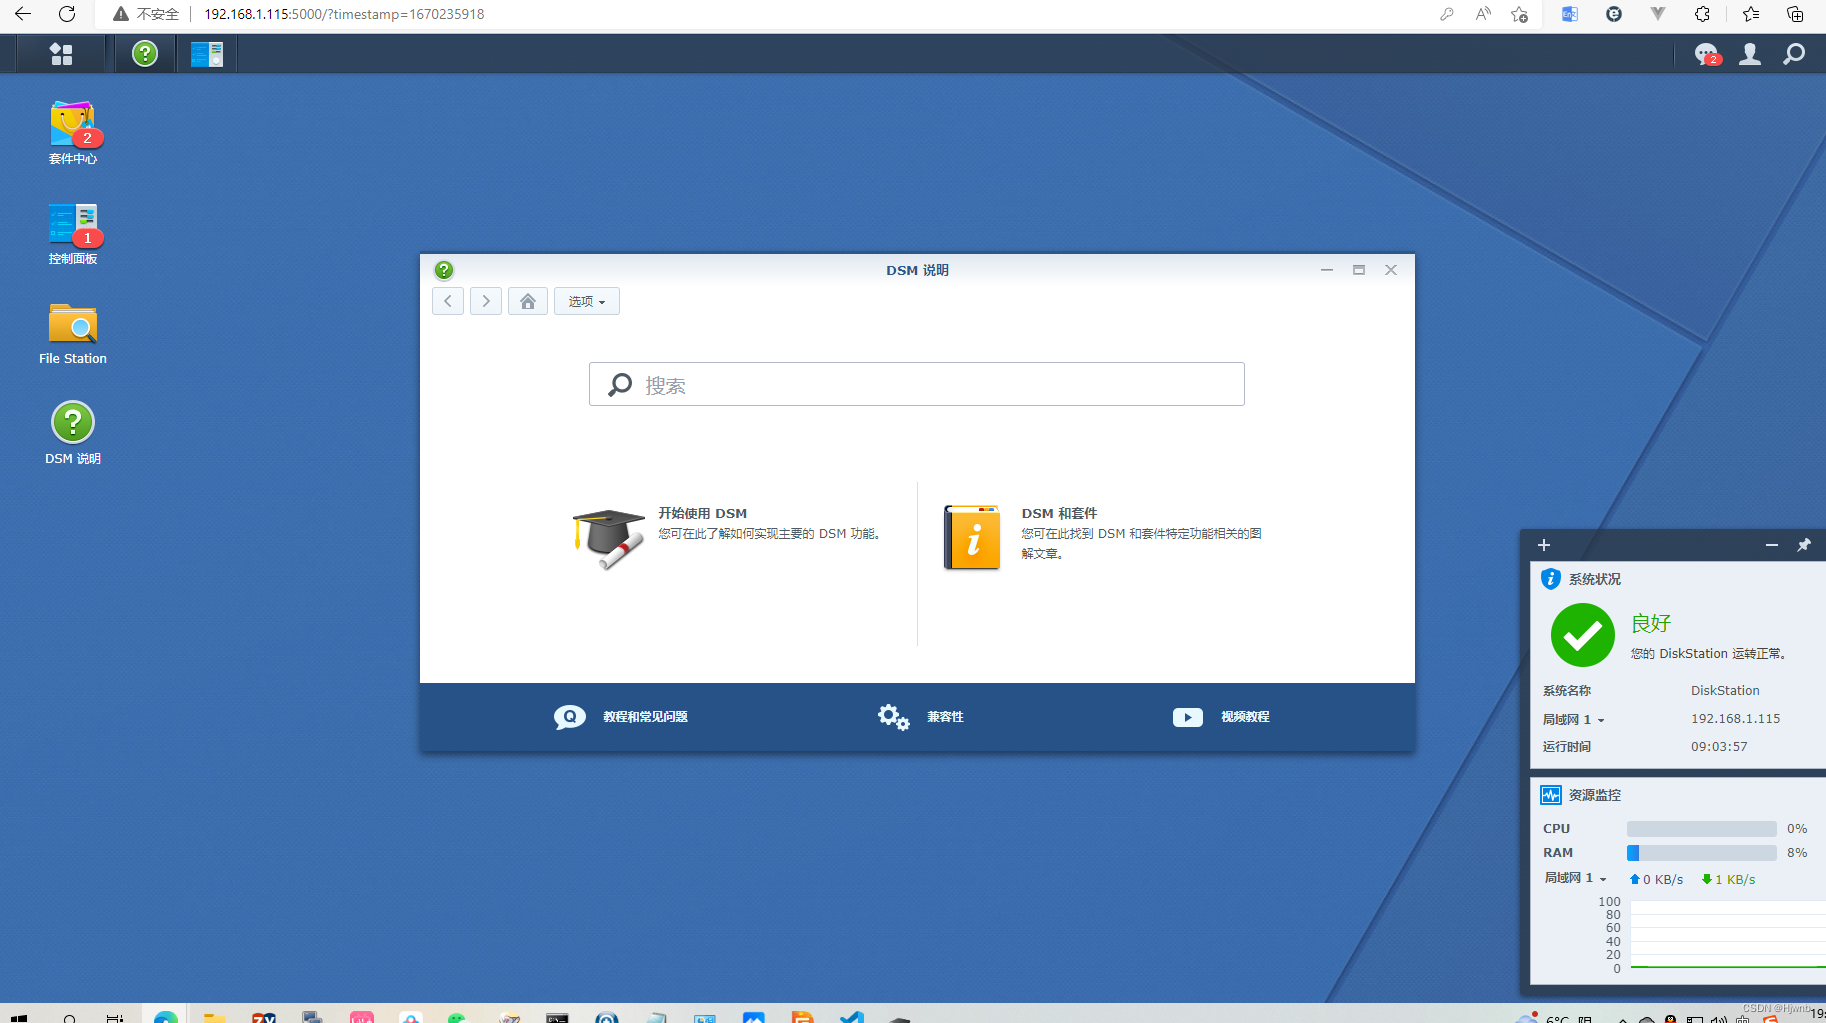The width and height of the screenshot is (1826, 1023).
Task: Open 兼容性 in the help footer
Action: pos(945,717)
